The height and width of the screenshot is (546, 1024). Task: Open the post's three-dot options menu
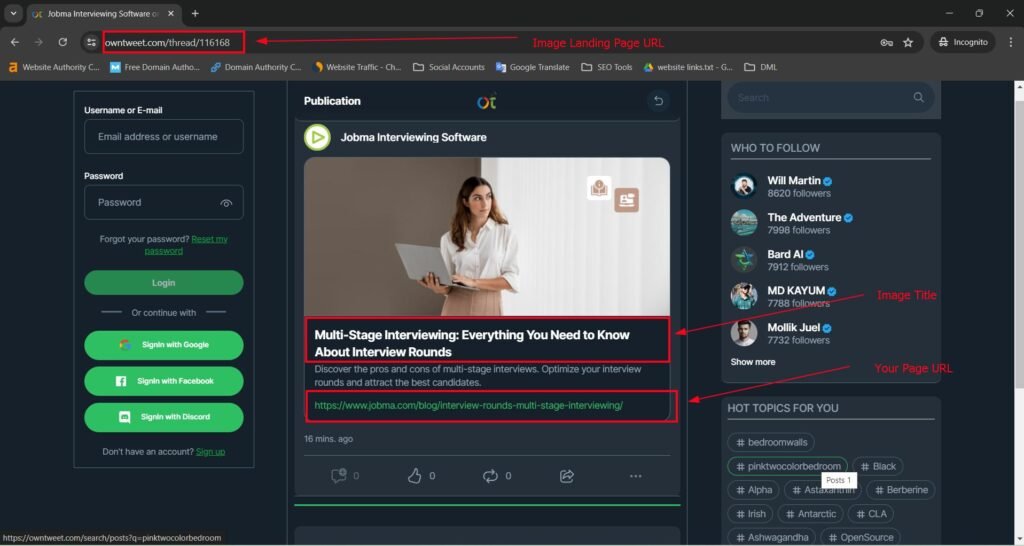tap(635, 476)
